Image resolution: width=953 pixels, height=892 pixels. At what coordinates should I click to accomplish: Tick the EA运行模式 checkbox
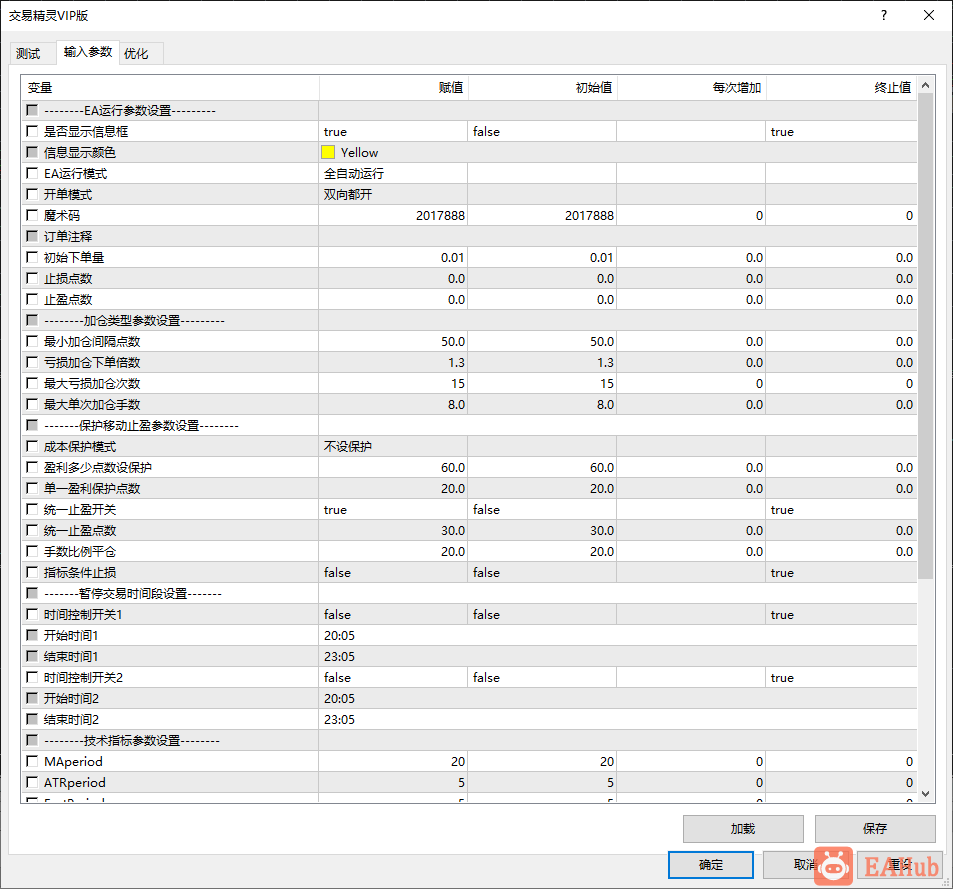(32, 173)
